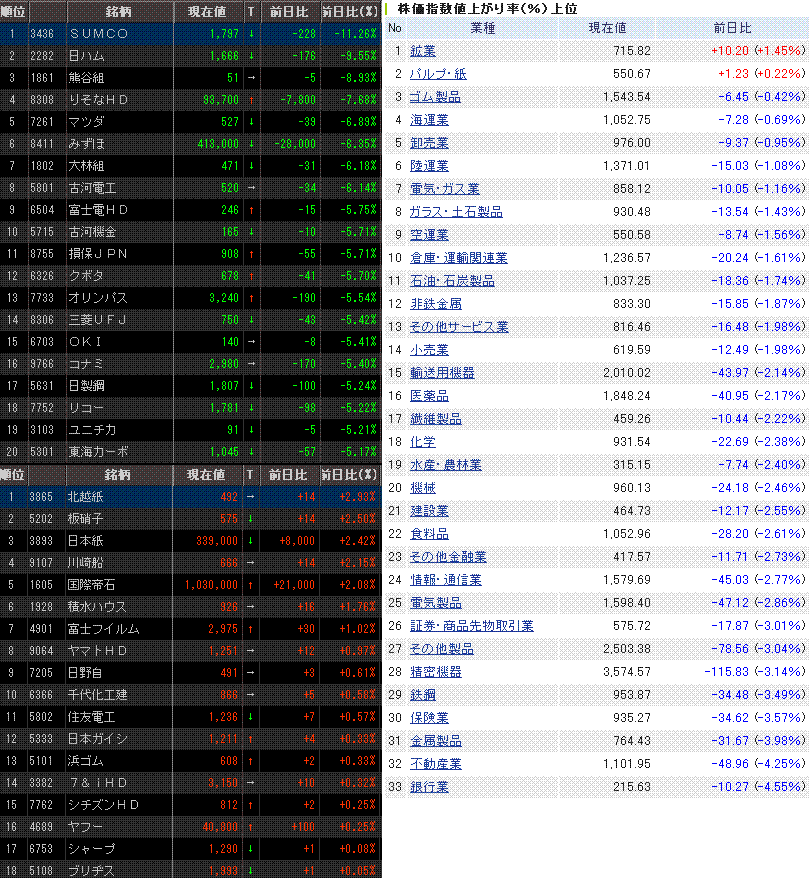Click the 三菱ＵＦＪ stock name
The image size is (809, 878).
point(97,320)
